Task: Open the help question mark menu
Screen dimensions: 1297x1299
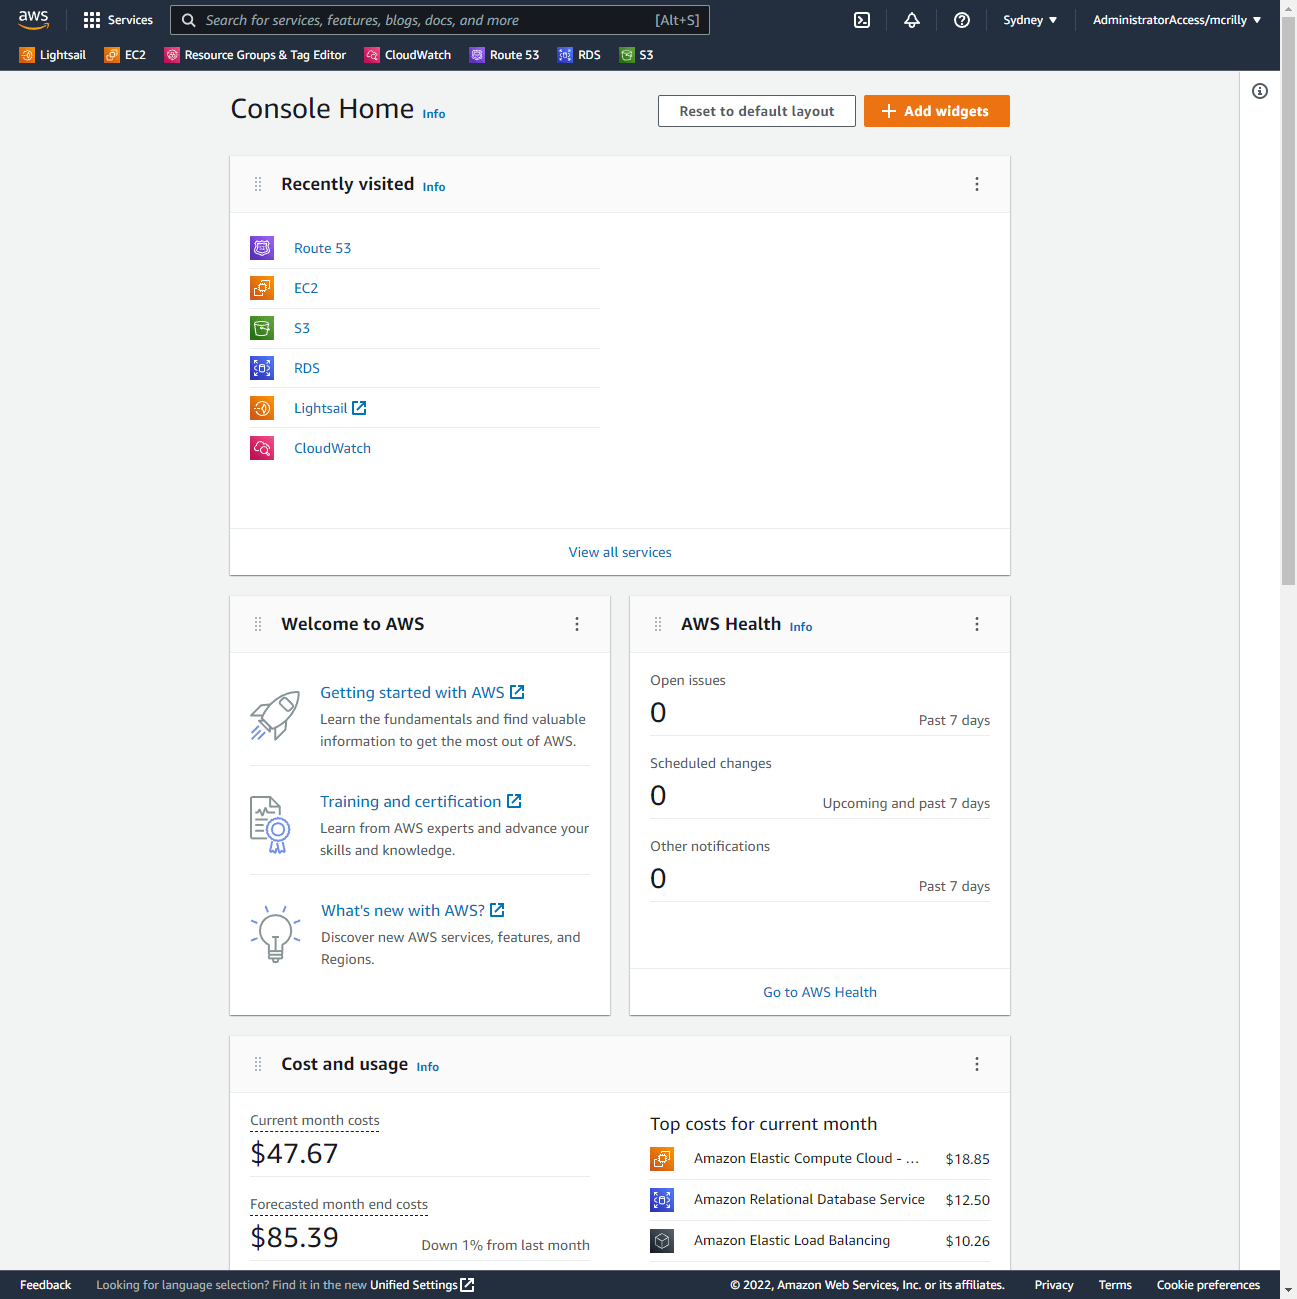Action: point(962,20)
